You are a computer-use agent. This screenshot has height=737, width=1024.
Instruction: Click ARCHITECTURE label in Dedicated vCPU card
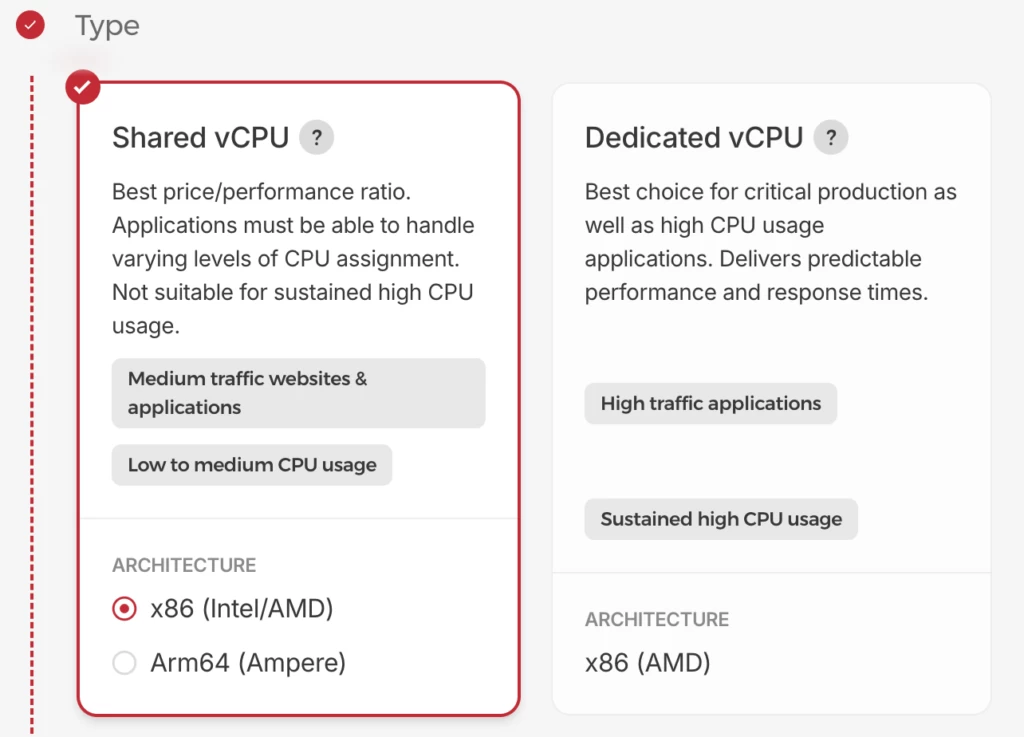click(657, 619)
